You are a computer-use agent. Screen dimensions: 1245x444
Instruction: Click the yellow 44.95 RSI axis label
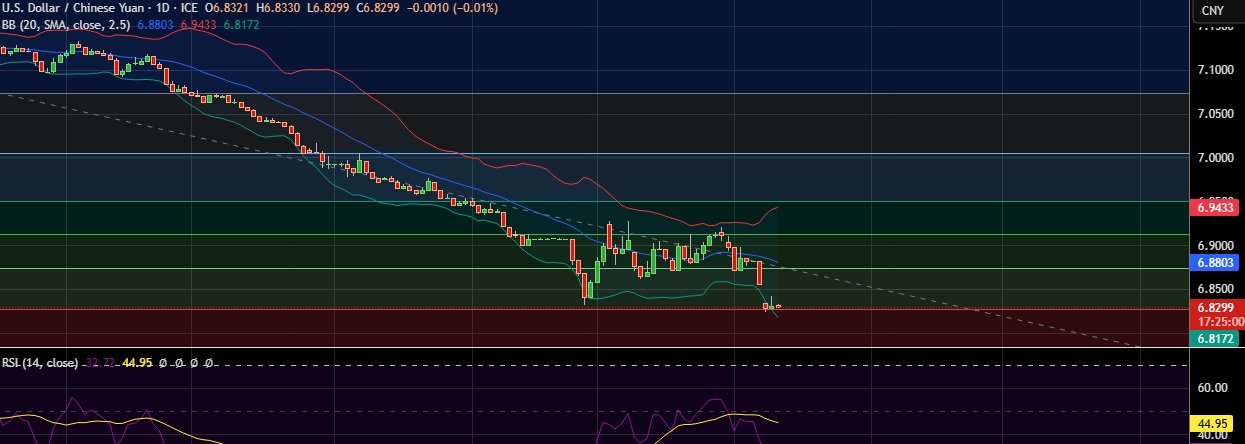tap(1216, 422)
